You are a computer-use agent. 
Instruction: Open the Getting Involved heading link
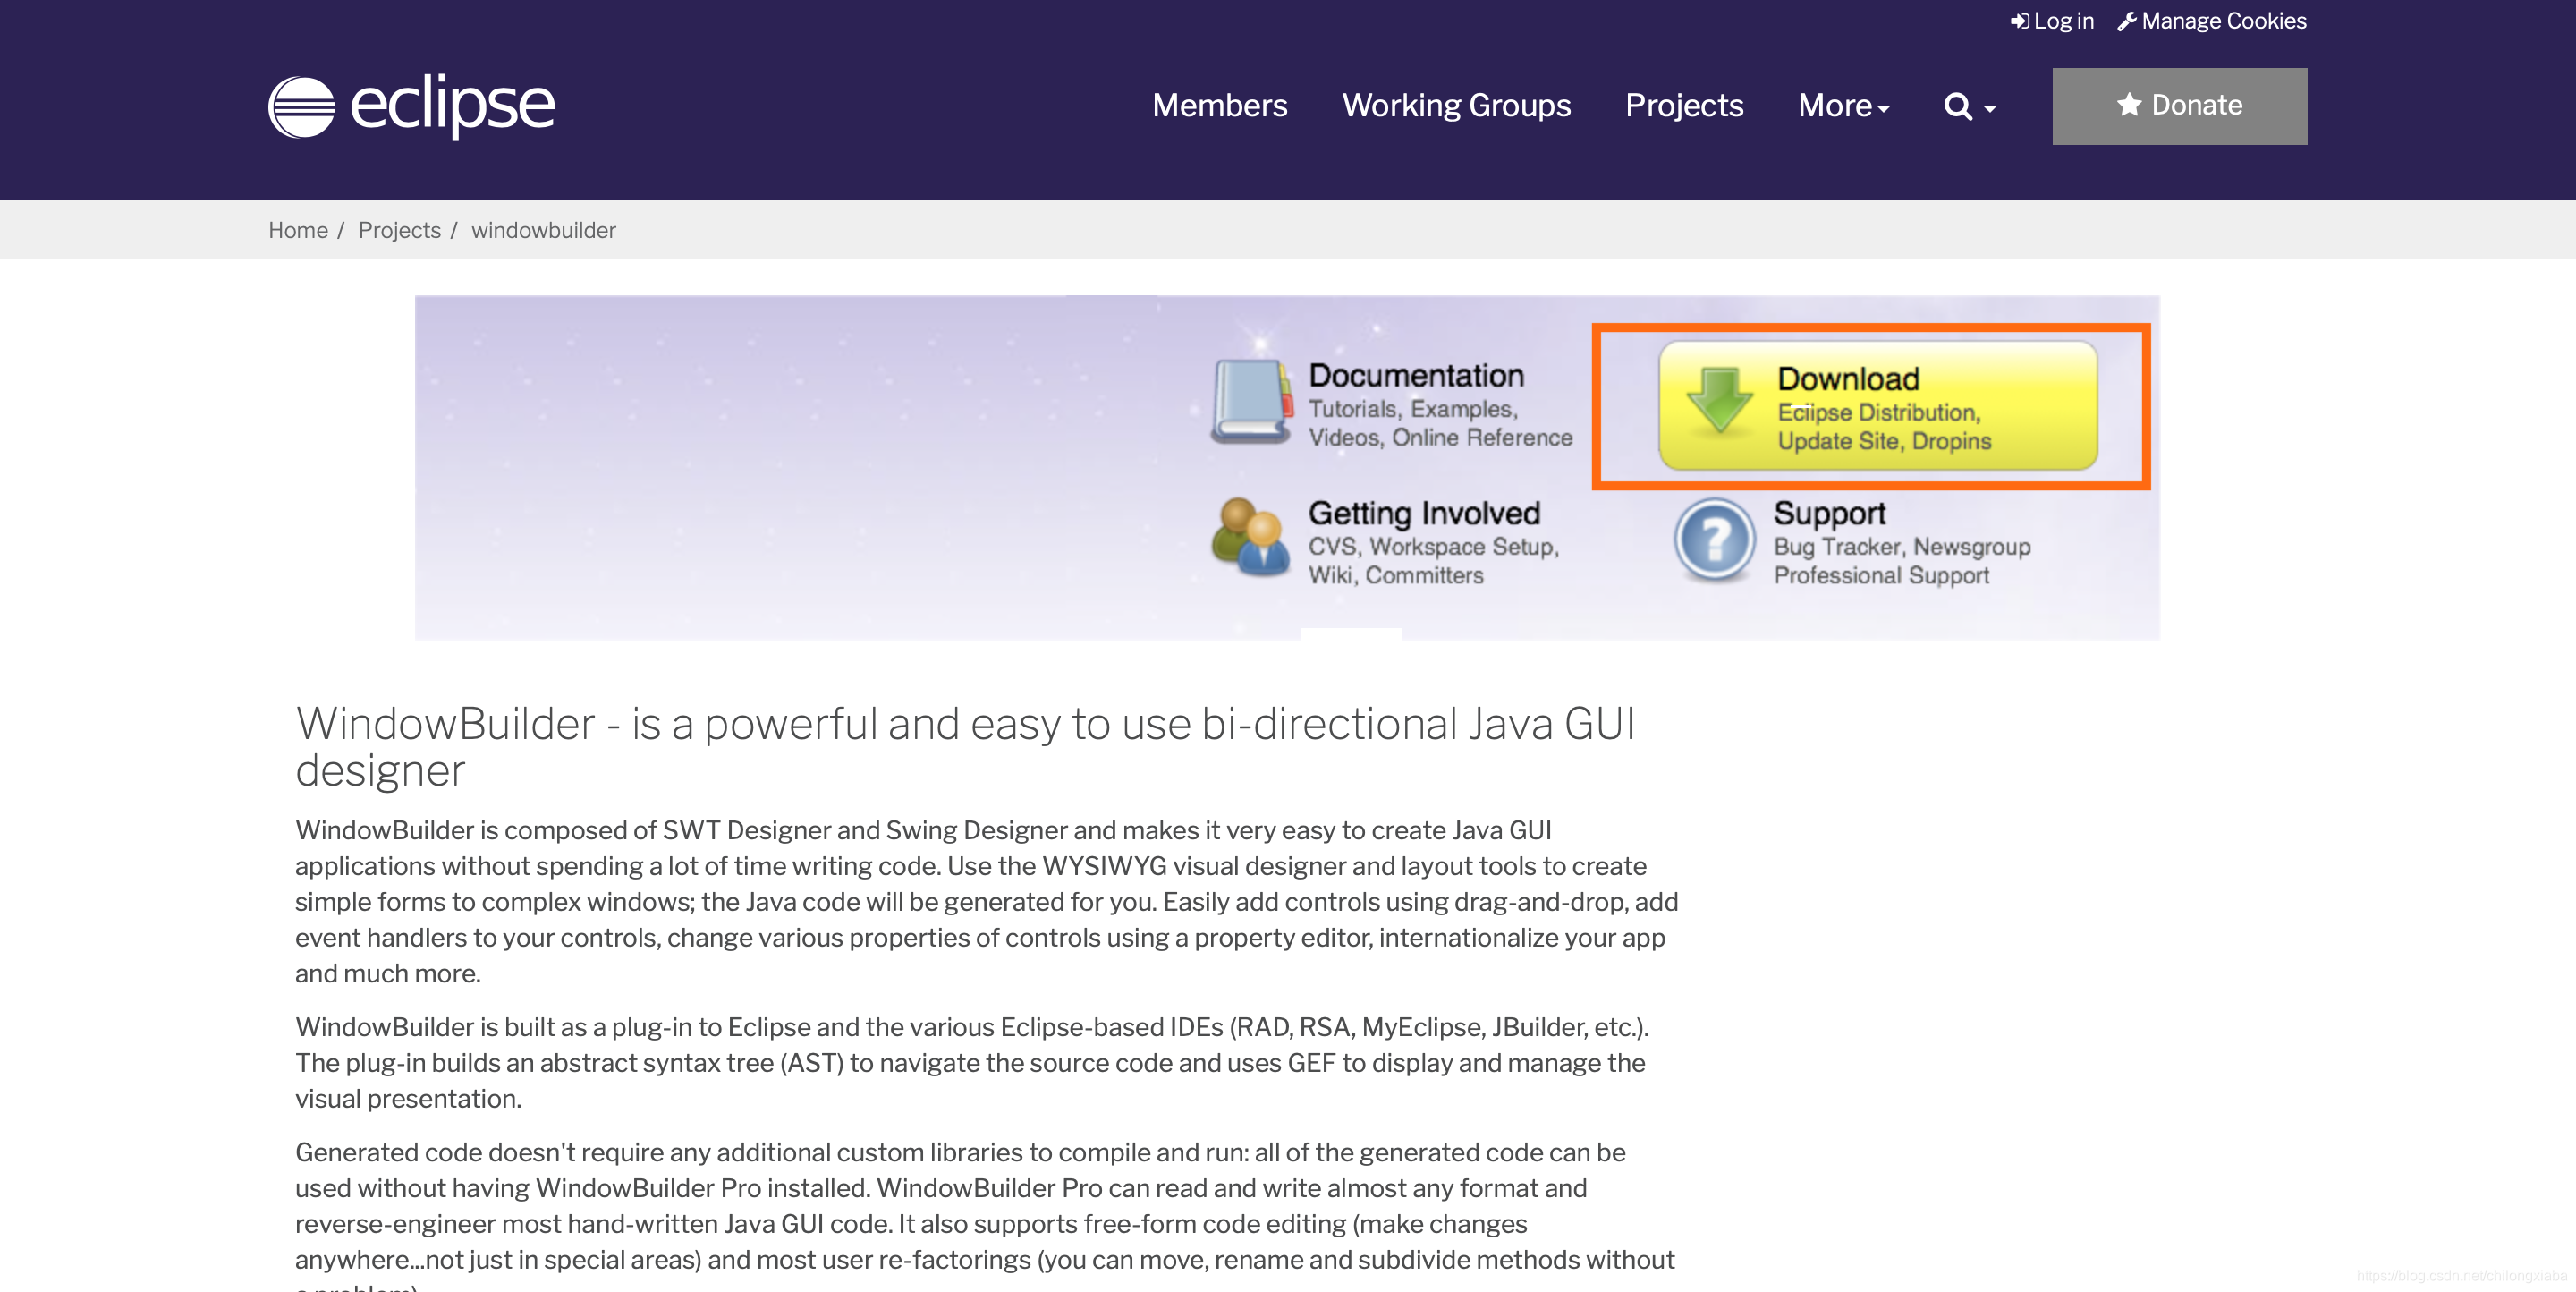[x=1424, y=513]
